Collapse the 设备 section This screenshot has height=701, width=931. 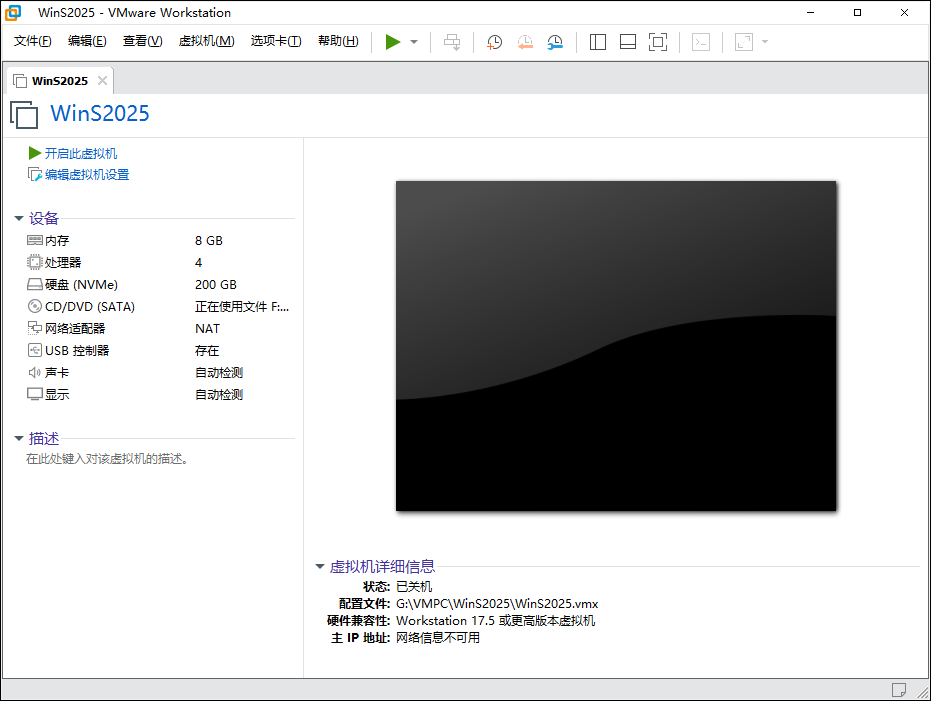(x=19, y=219)
